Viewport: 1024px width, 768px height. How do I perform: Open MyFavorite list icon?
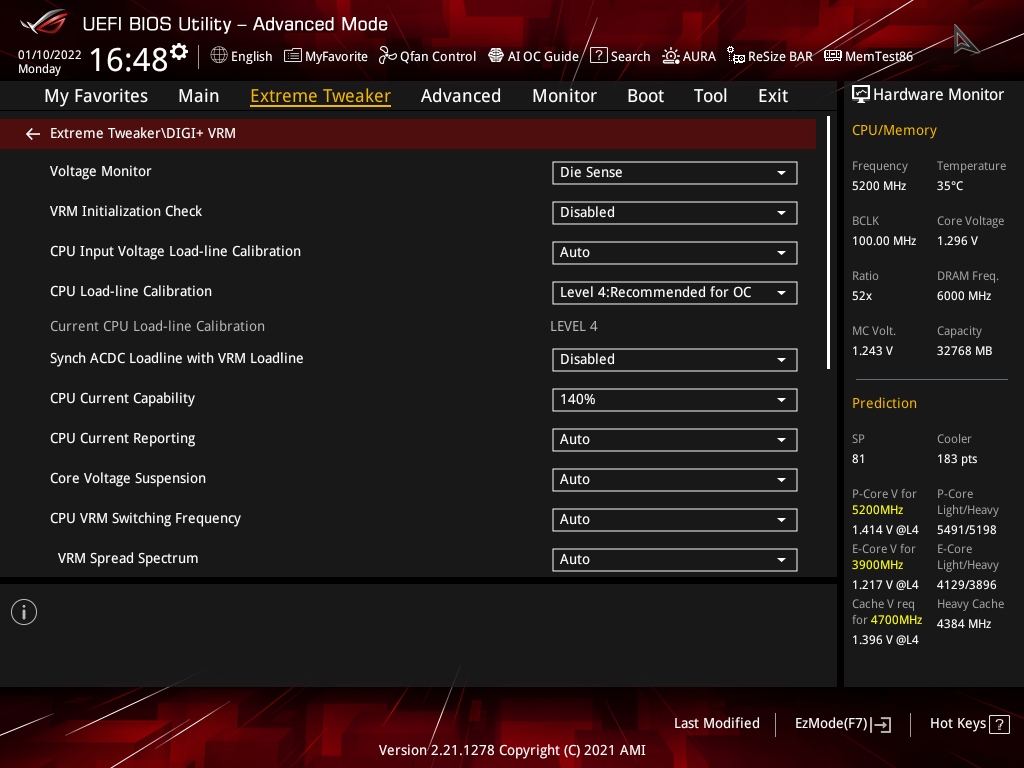(x=293, y=56)
